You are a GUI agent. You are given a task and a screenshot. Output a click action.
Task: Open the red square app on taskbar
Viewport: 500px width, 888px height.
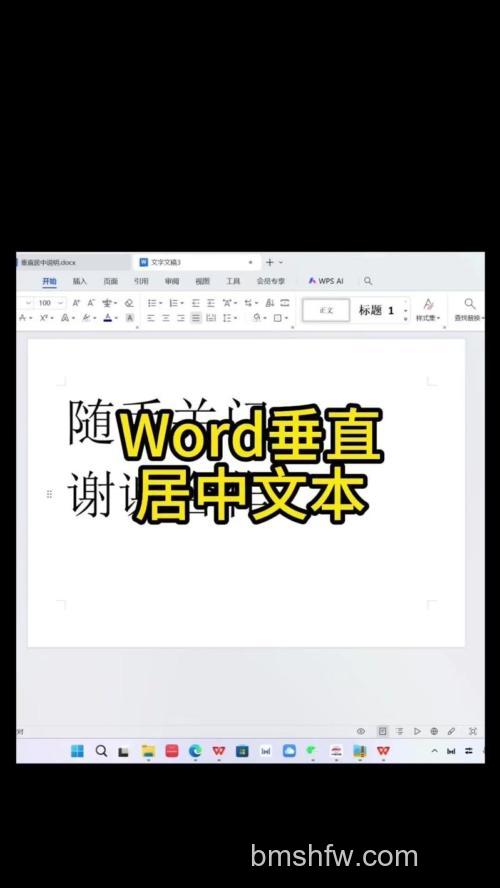tap(172, 751)
